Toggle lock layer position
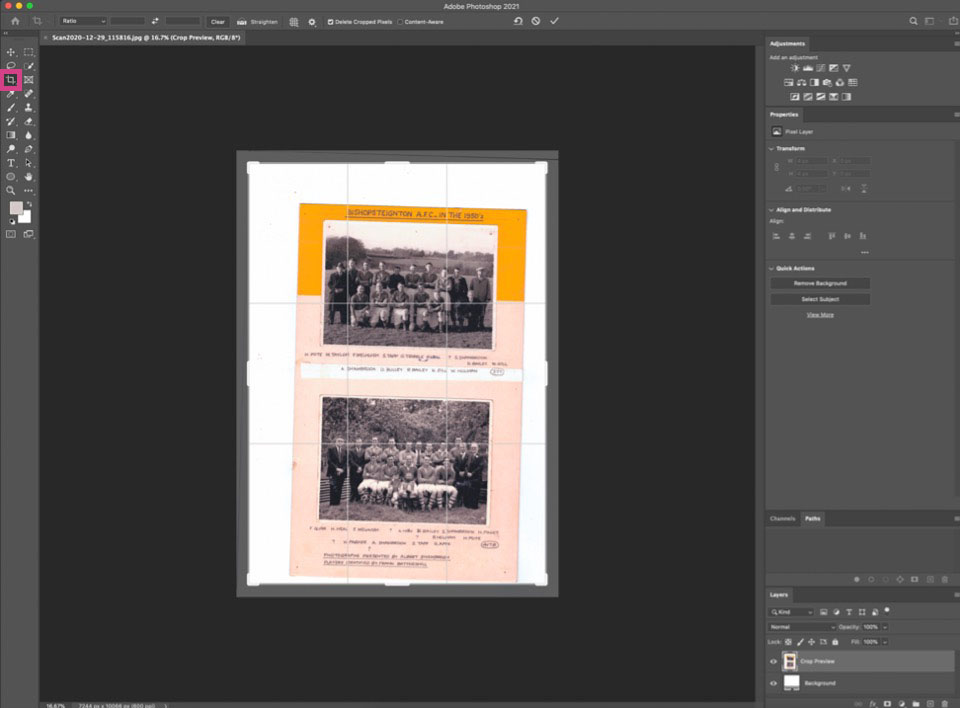 (812, 642)
